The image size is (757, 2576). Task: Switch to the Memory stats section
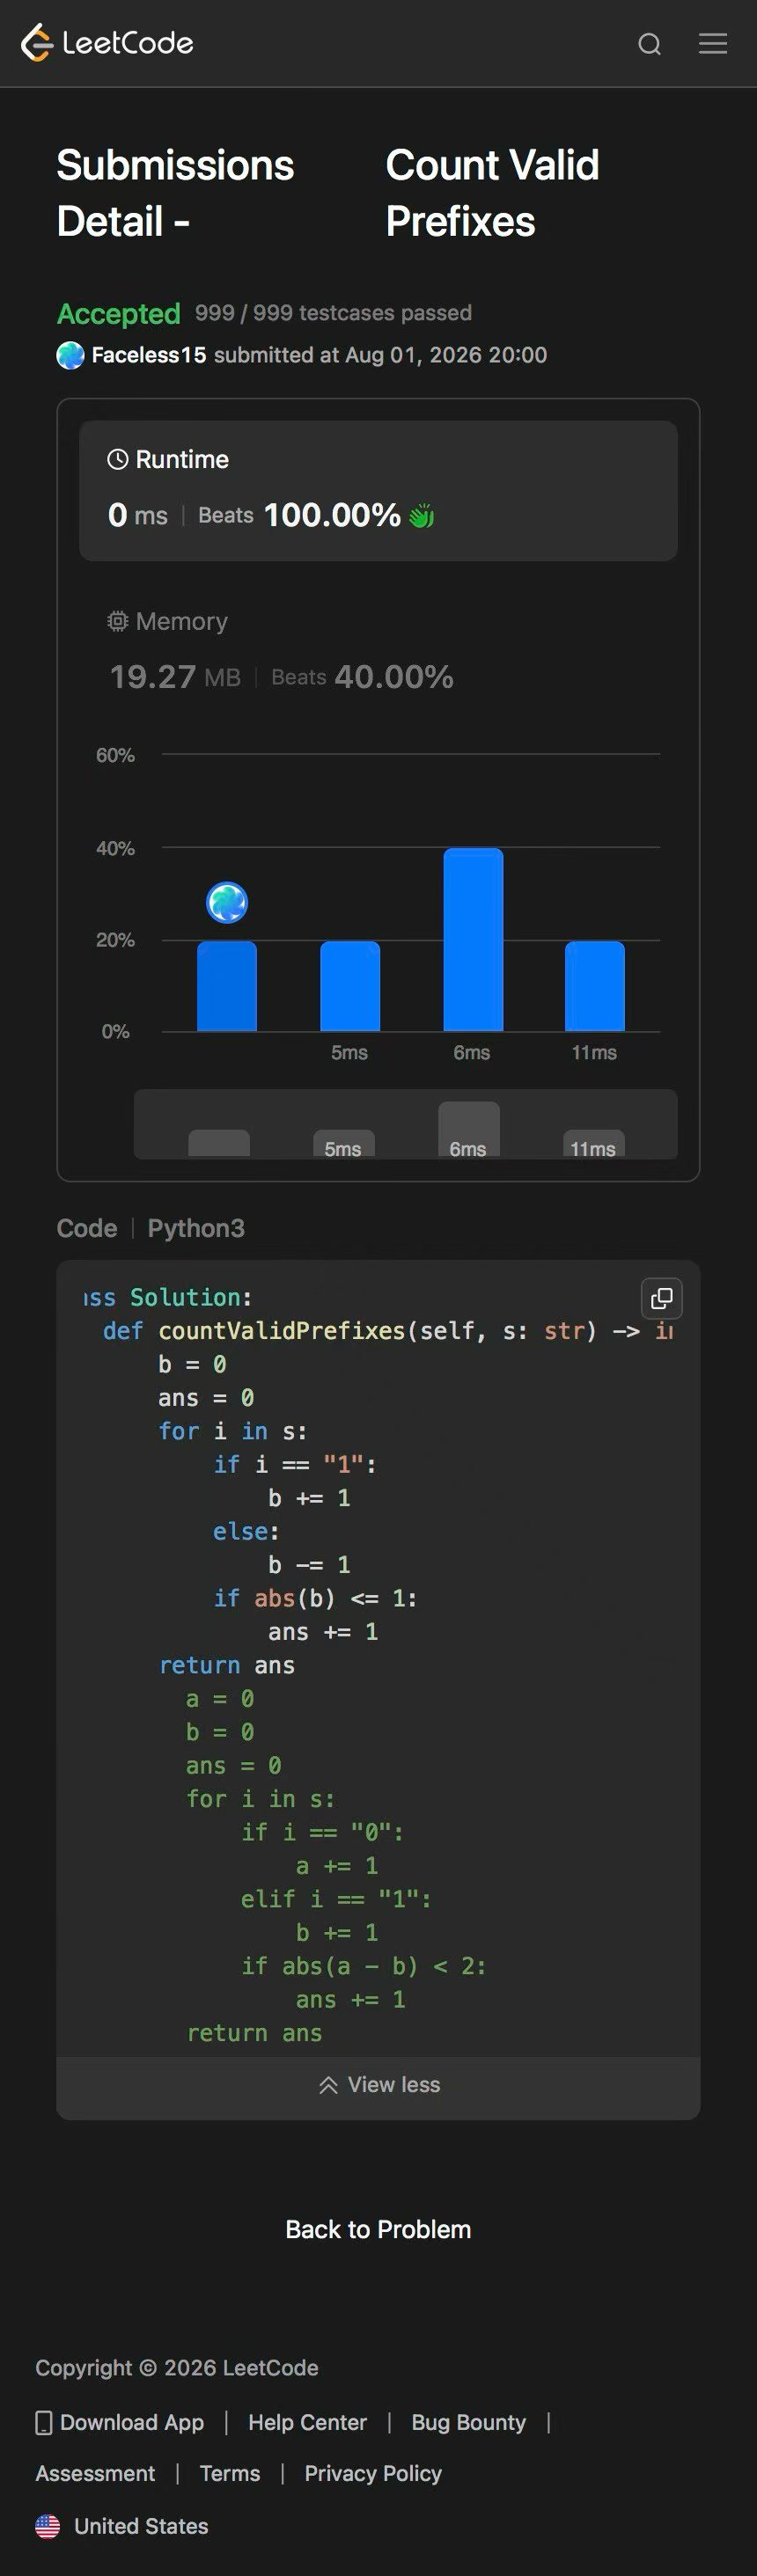pos(378,650)
